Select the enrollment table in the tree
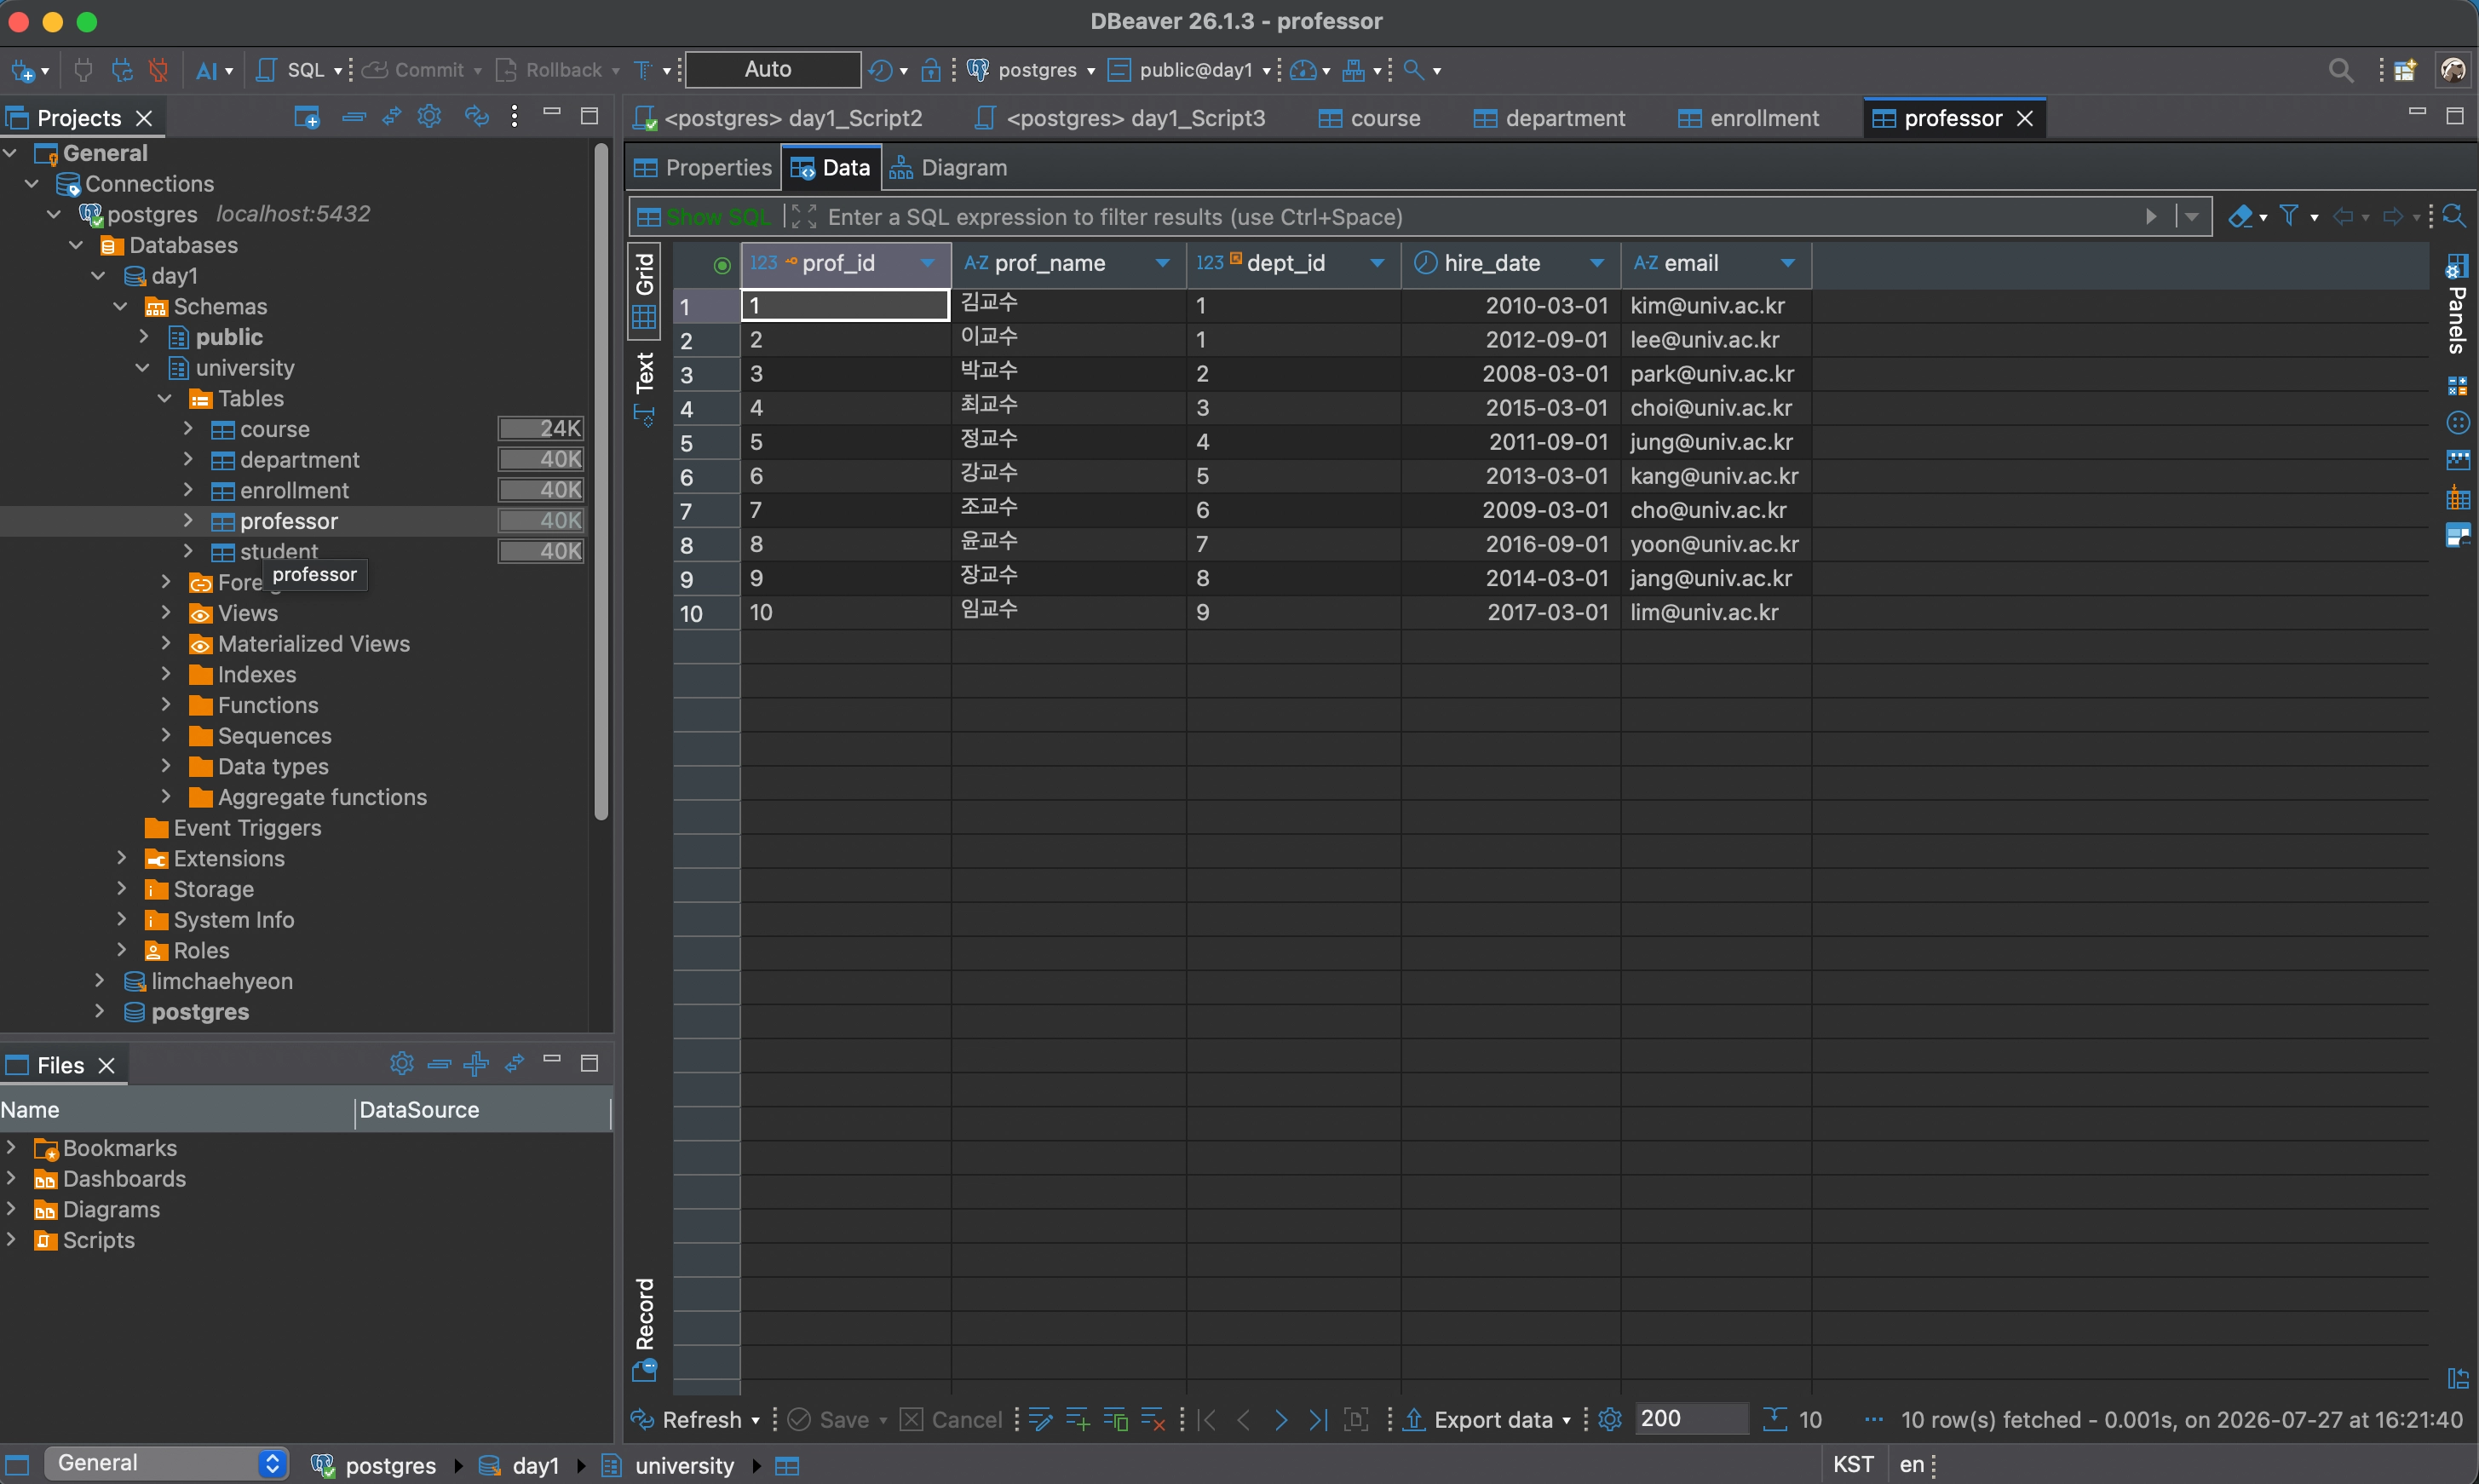 [x=294, y=490]
